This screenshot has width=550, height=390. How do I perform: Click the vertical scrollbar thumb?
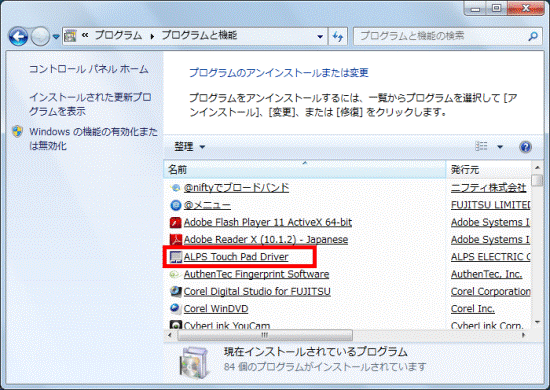pyautogui.click(x=537, y=180)
